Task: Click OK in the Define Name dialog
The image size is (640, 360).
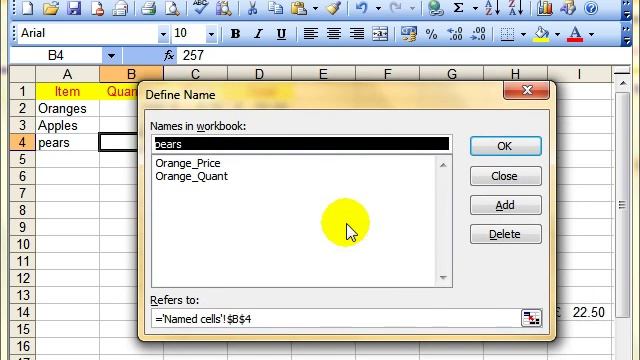Action: pyautogui.click(x=506, y=146)
